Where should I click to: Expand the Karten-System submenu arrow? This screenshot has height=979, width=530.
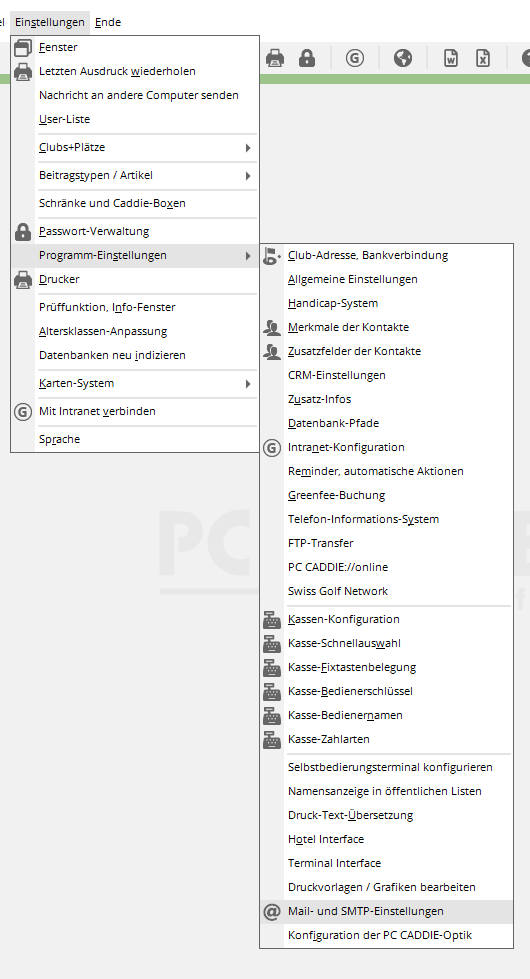tap(248, 384)
